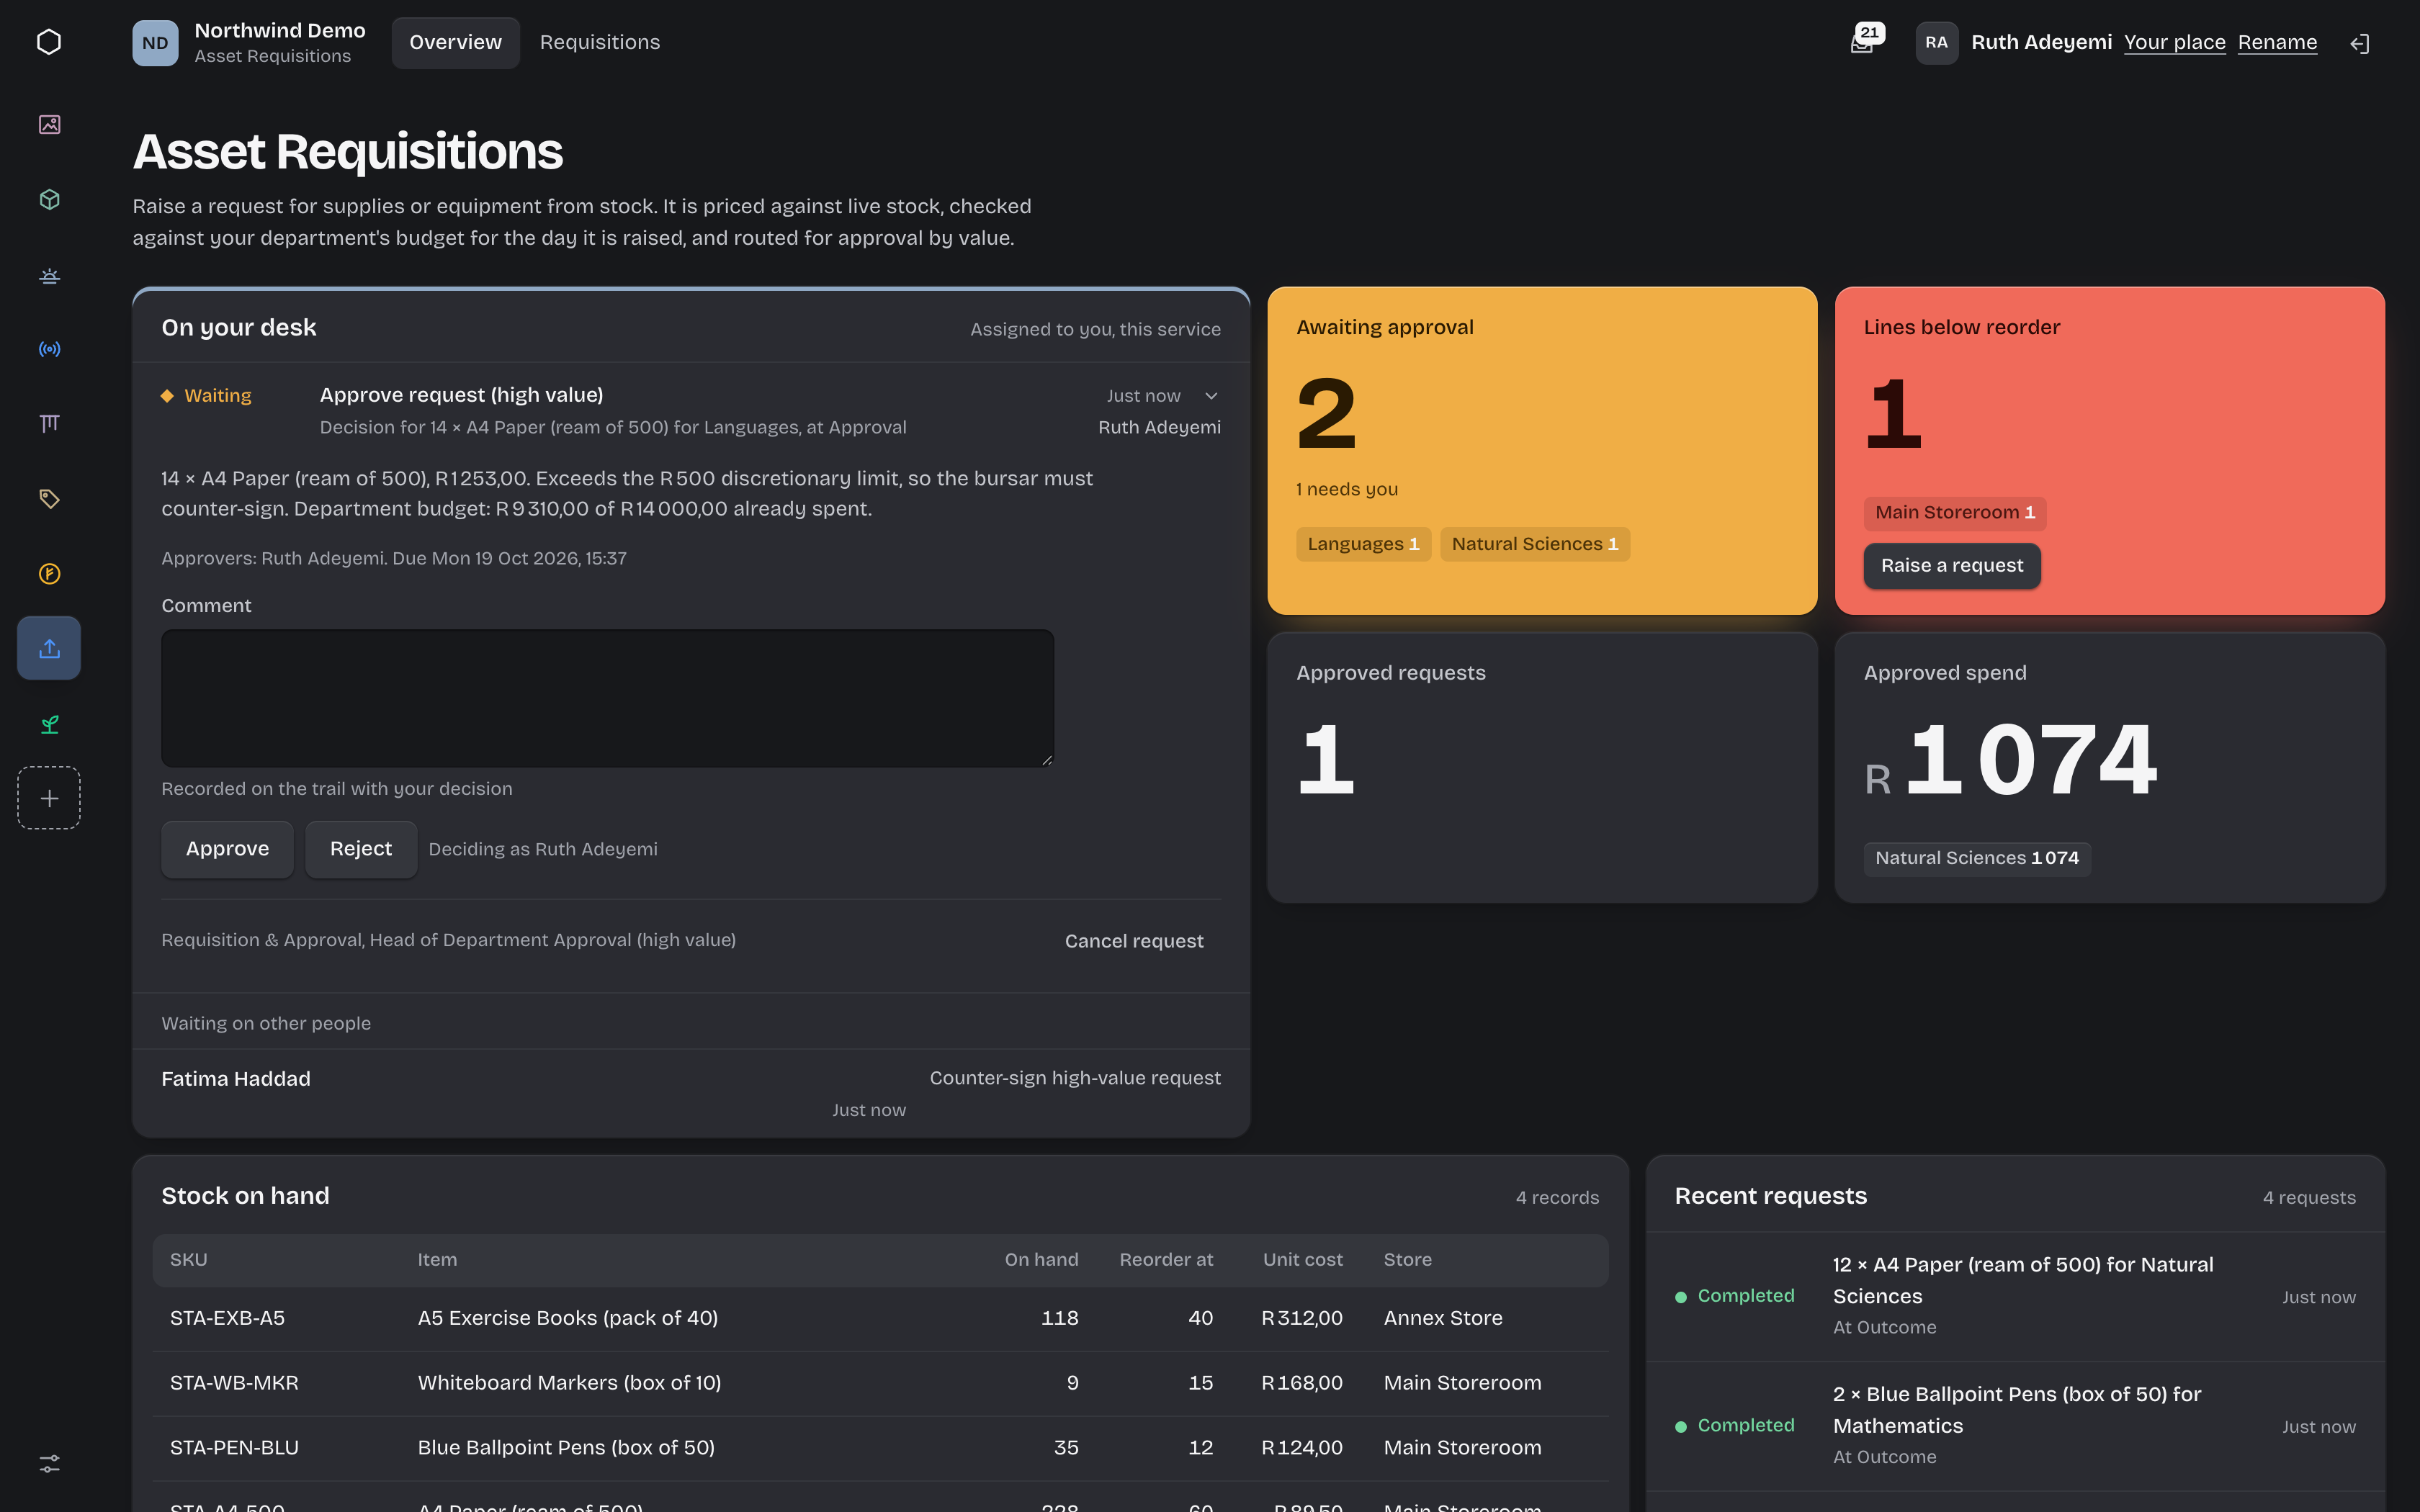Image resolution: width=2420 pixels, height=1512 pixels.
Task: Click the Ruth Adeyemi user name in header
Action: pos(2041,43)
